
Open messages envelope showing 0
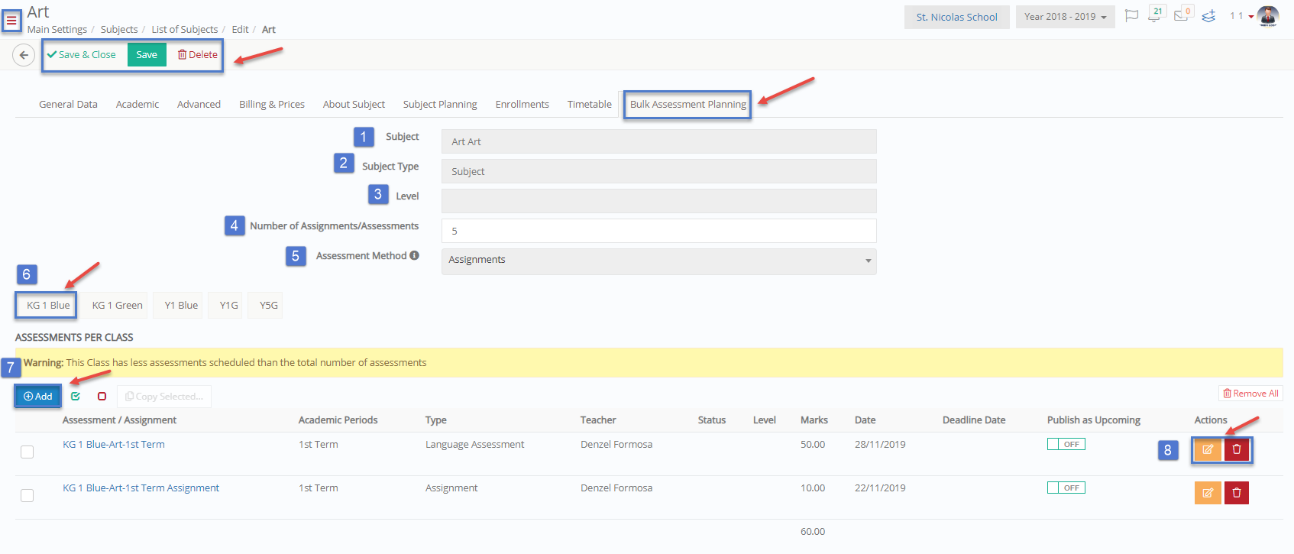point(1183,15)
